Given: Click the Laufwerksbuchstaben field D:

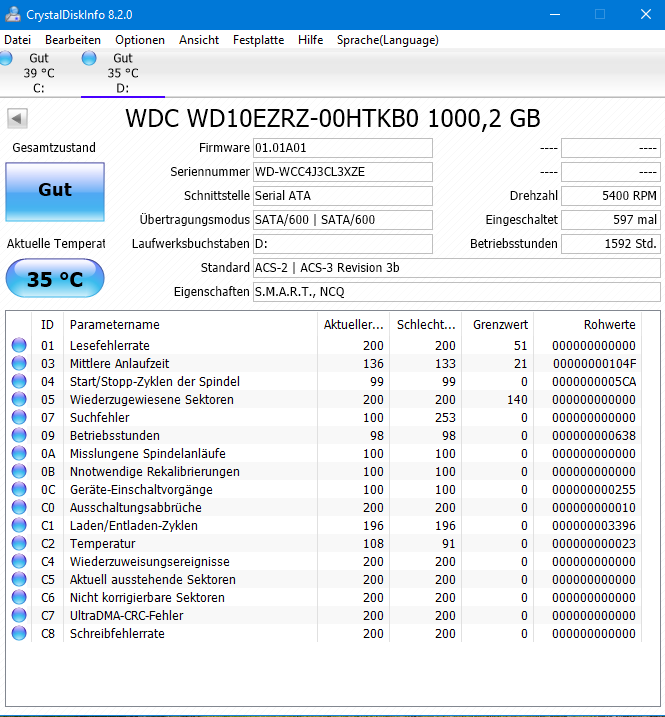Looking at the screenshot, I should tap(343, 244).
